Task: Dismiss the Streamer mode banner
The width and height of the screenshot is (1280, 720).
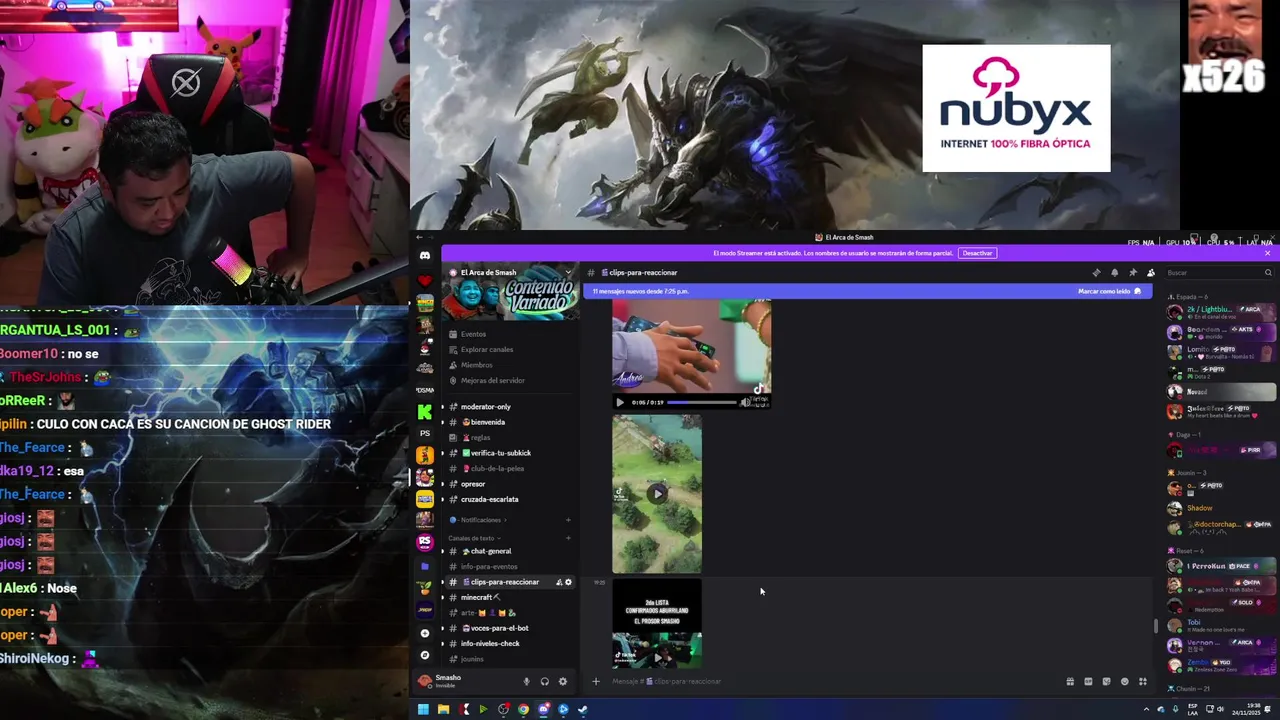Action: (1268, 253)
